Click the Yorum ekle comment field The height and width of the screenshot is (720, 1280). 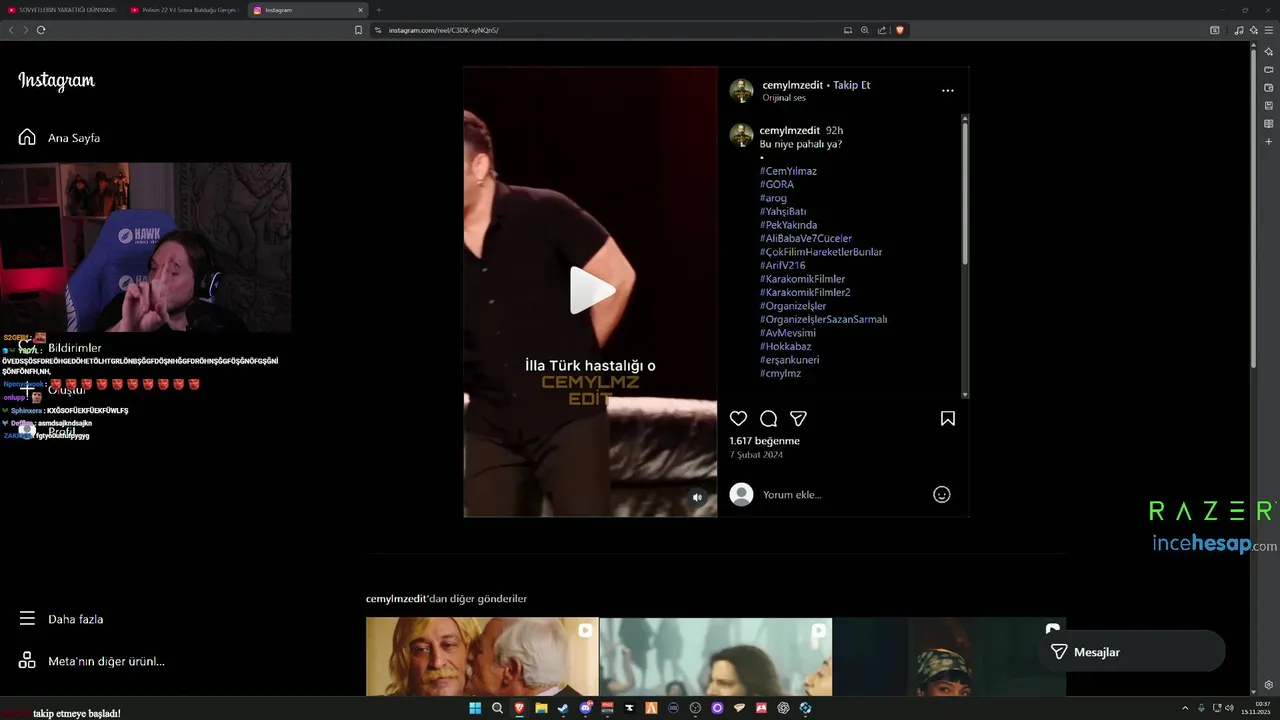click(840, 495)
